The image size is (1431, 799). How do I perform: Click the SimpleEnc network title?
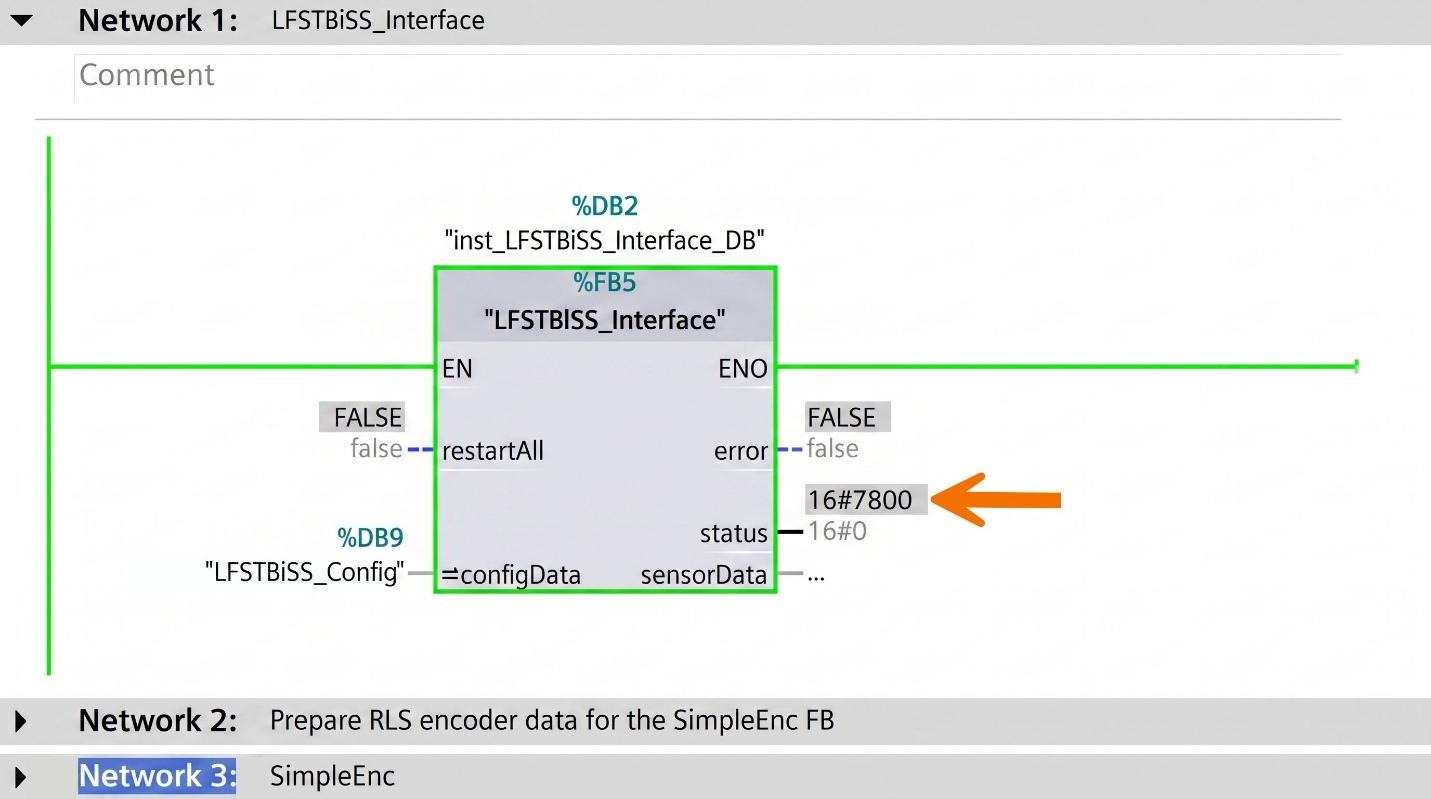tap(332, 776)
